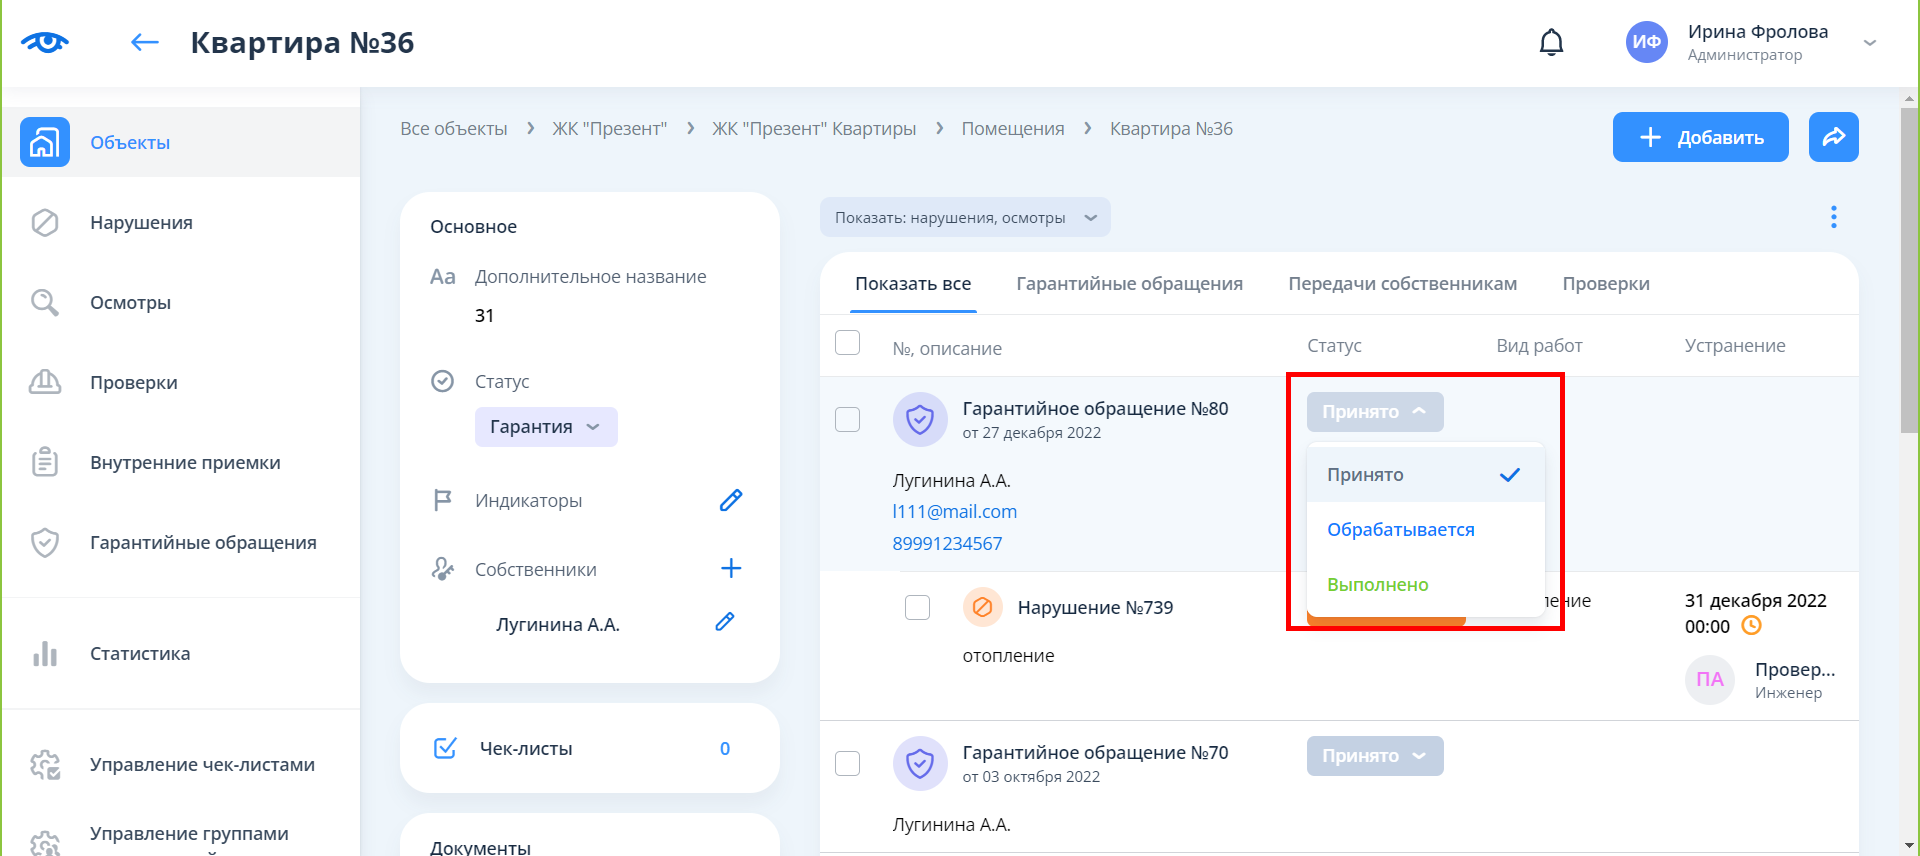Expand the Гарантия status dropdown
1920x856 pixels.
pos(545,427)
